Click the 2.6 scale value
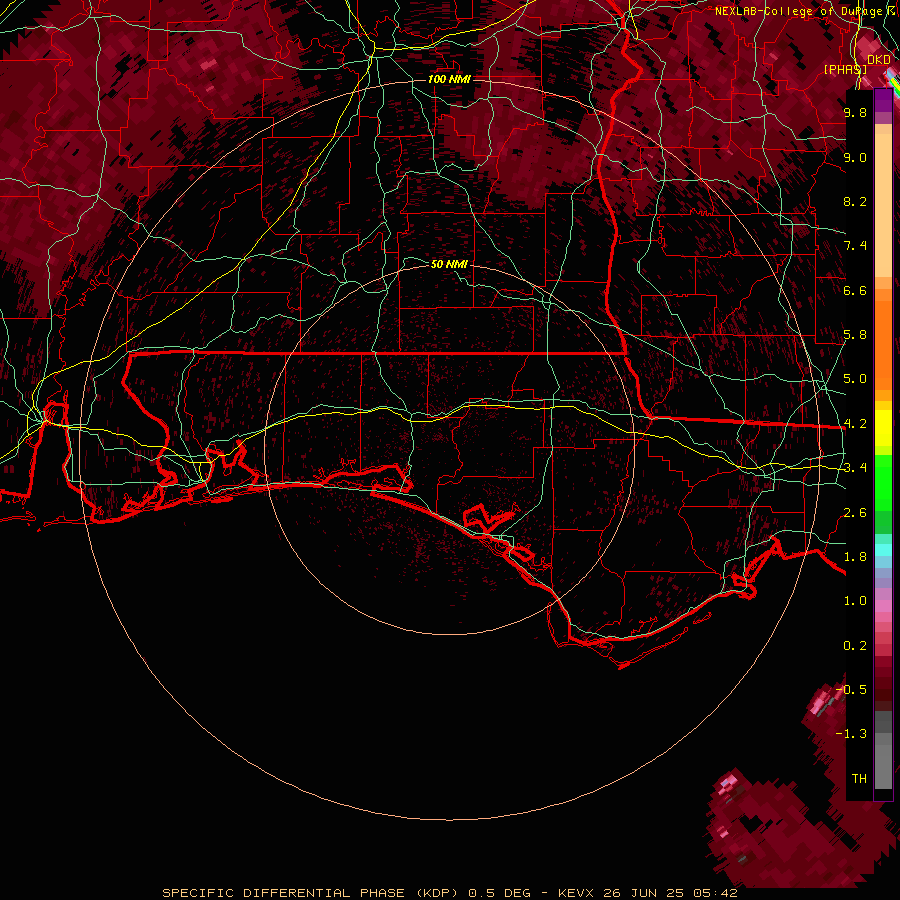Screen dimensions: 900x900 (x=855, y=513)
